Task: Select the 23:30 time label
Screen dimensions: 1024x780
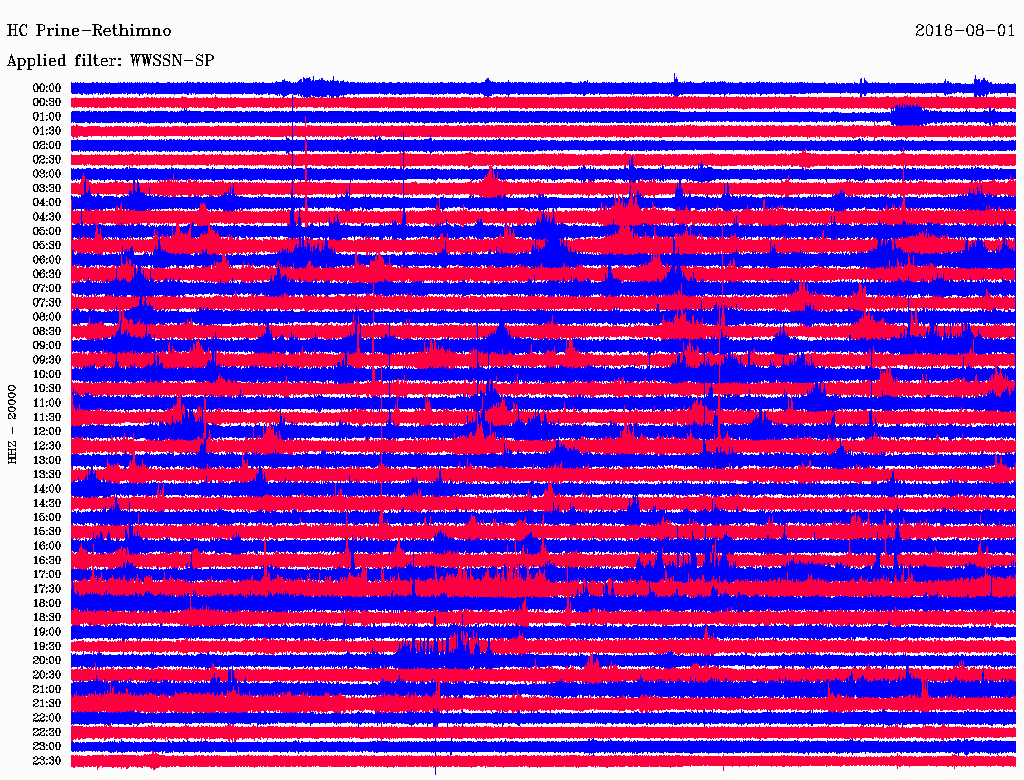Action: coord(46,760)
